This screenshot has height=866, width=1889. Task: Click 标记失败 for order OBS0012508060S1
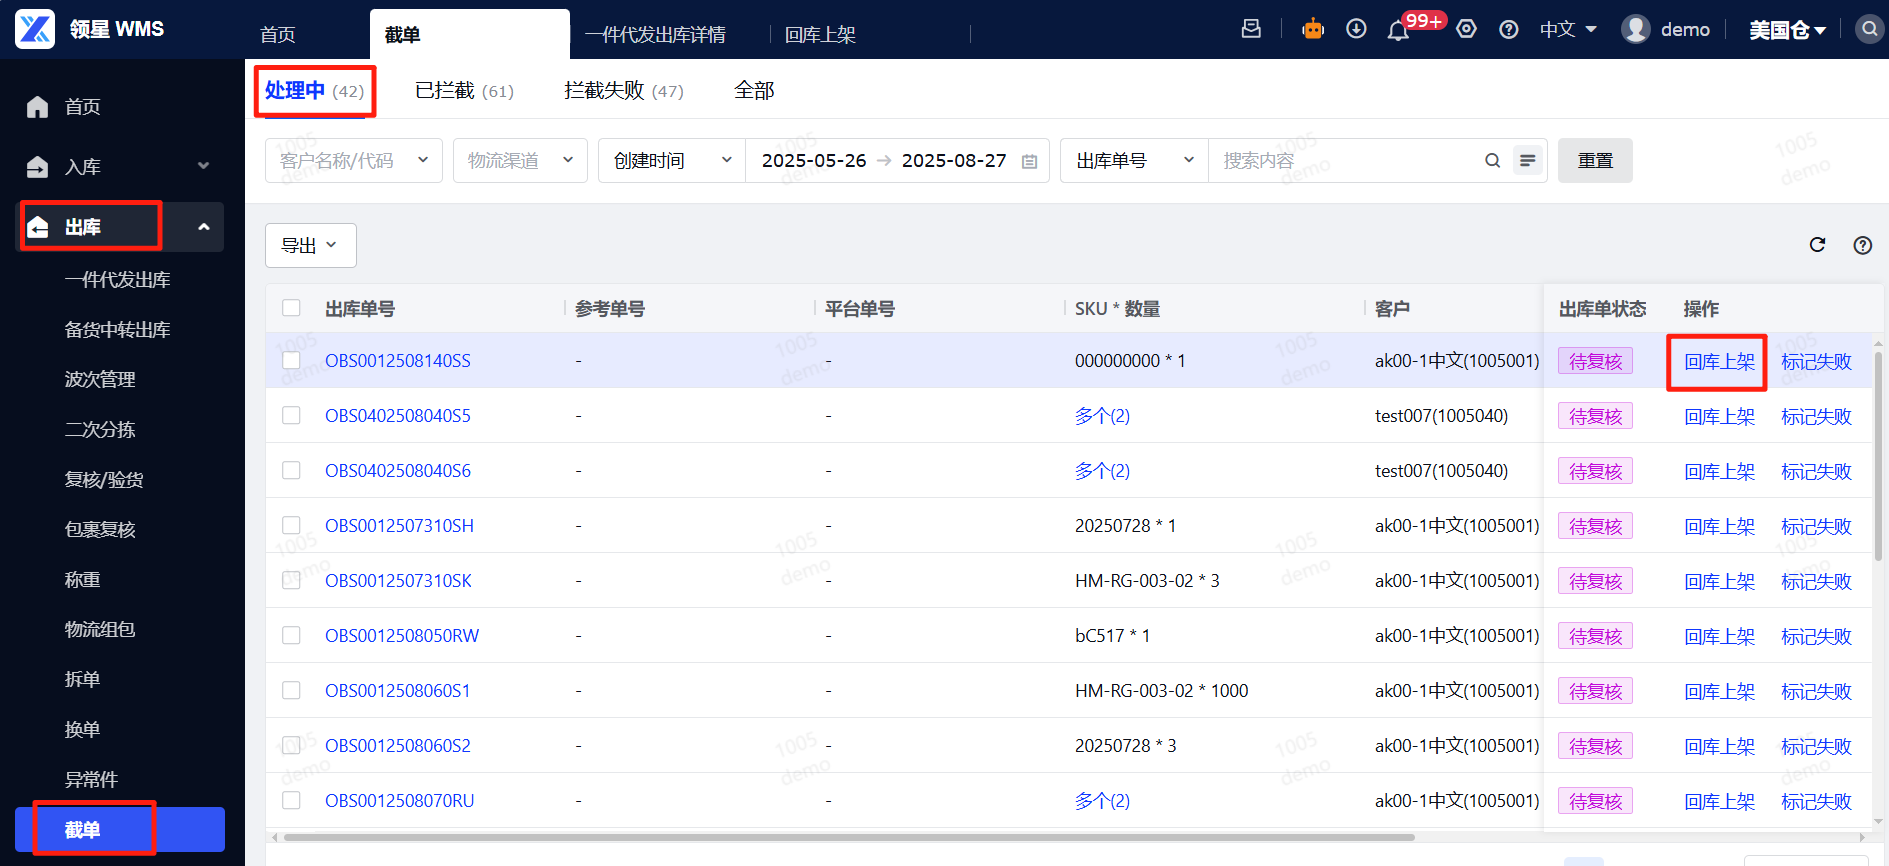click(x=1816, y=691)
